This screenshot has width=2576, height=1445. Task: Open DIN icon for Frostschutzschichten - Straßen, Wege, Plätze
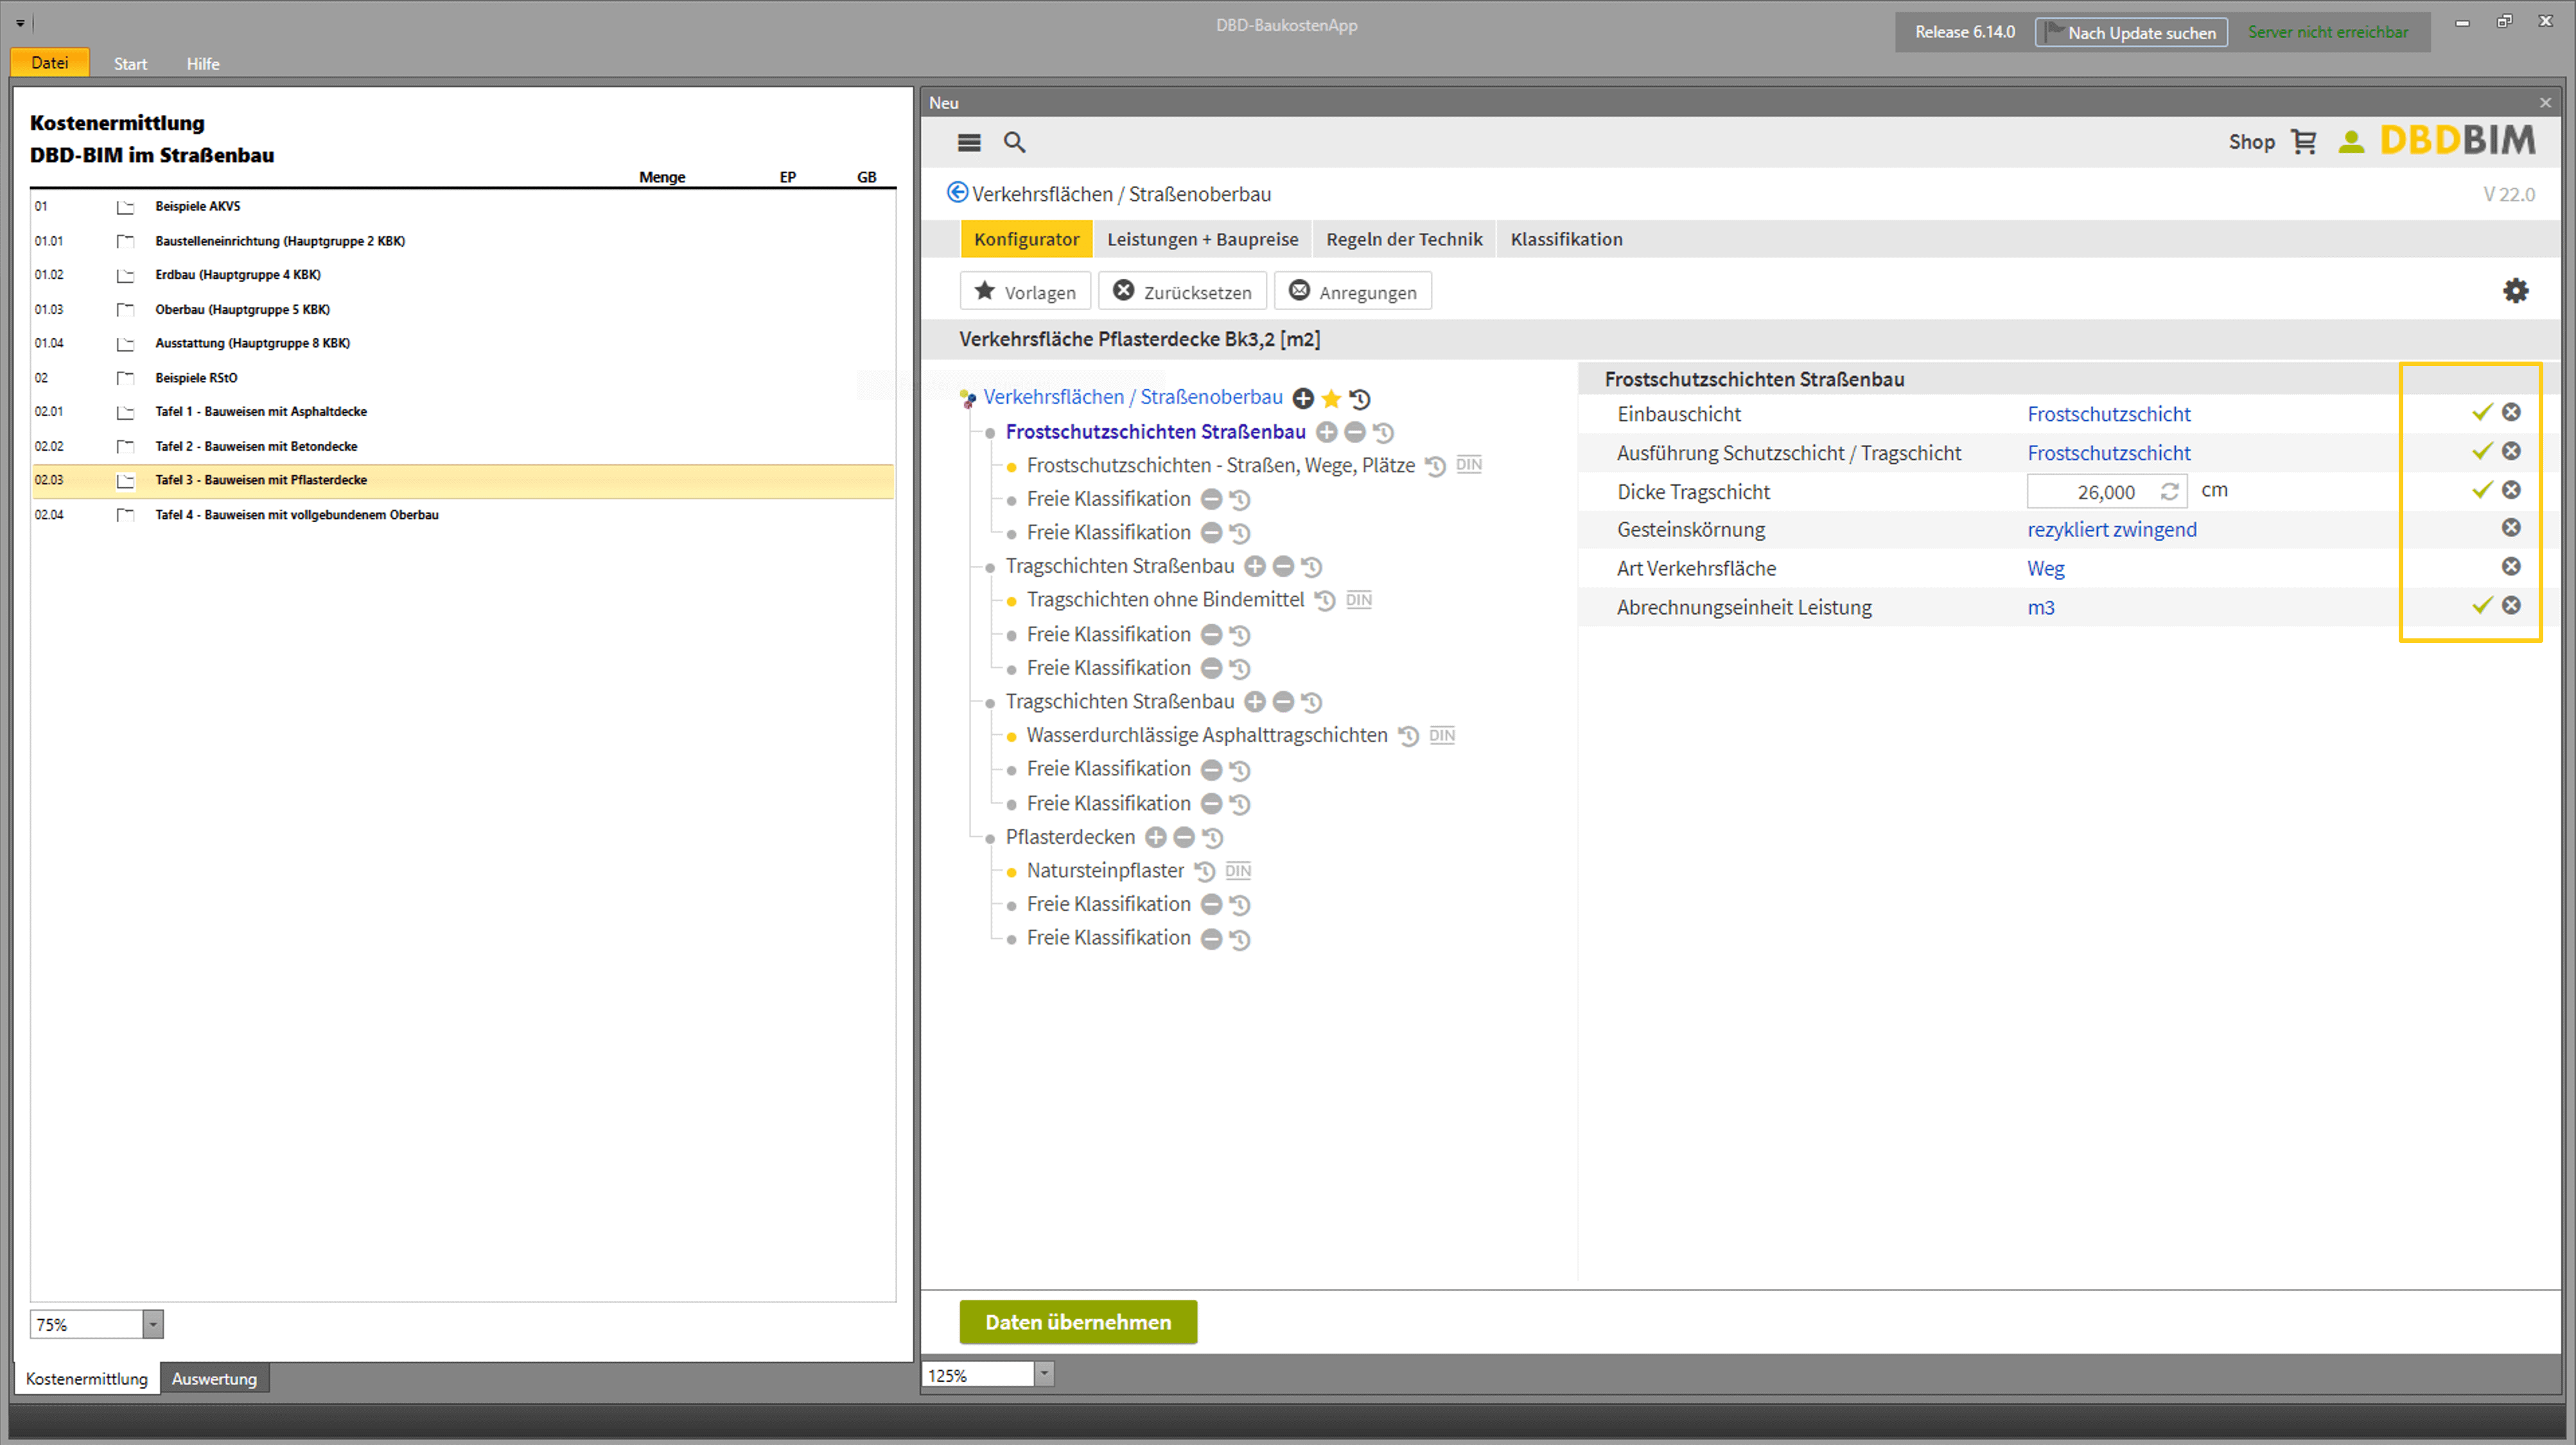point(1469,464)
